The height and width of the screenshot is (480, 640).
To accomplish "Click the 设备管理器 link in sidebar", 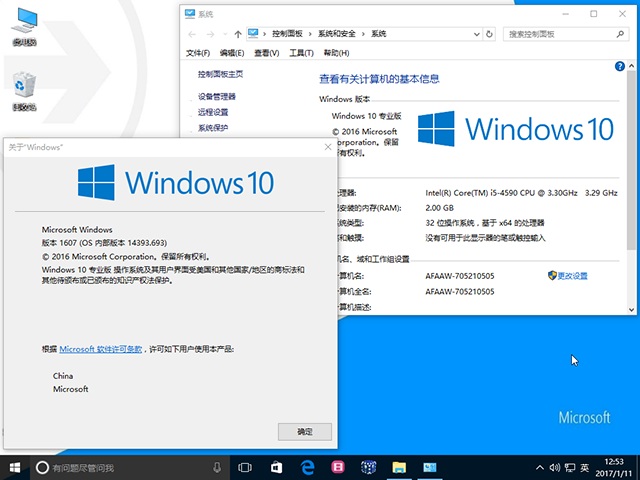I will [x=217, y=97].
